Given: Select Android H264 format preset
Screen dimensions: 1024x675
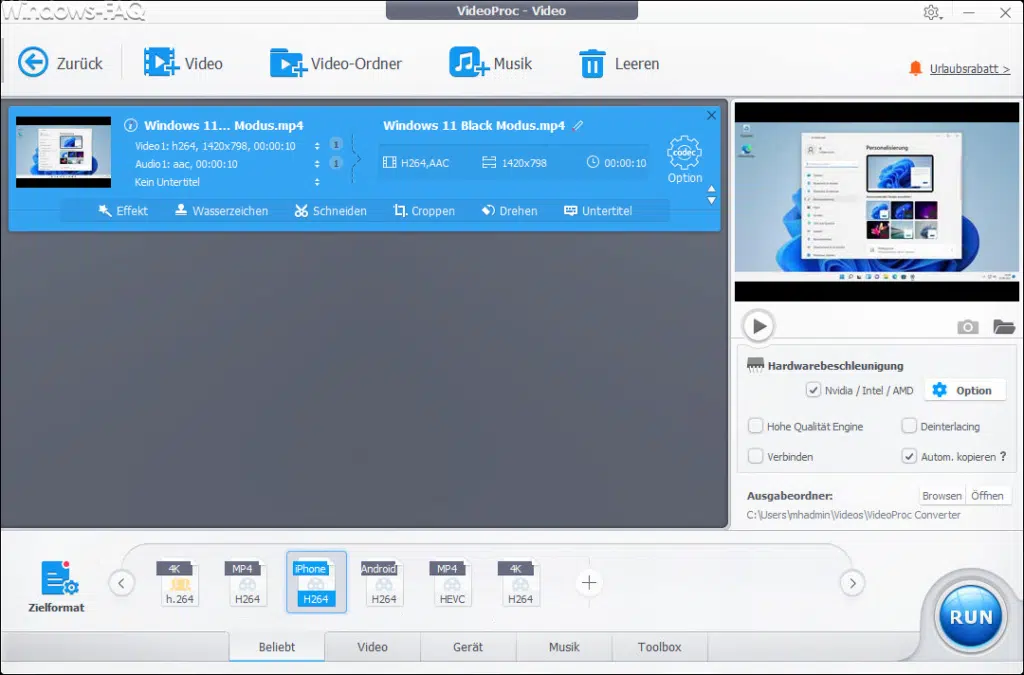Looking at the screenshot, I should [x=383, y=583].
